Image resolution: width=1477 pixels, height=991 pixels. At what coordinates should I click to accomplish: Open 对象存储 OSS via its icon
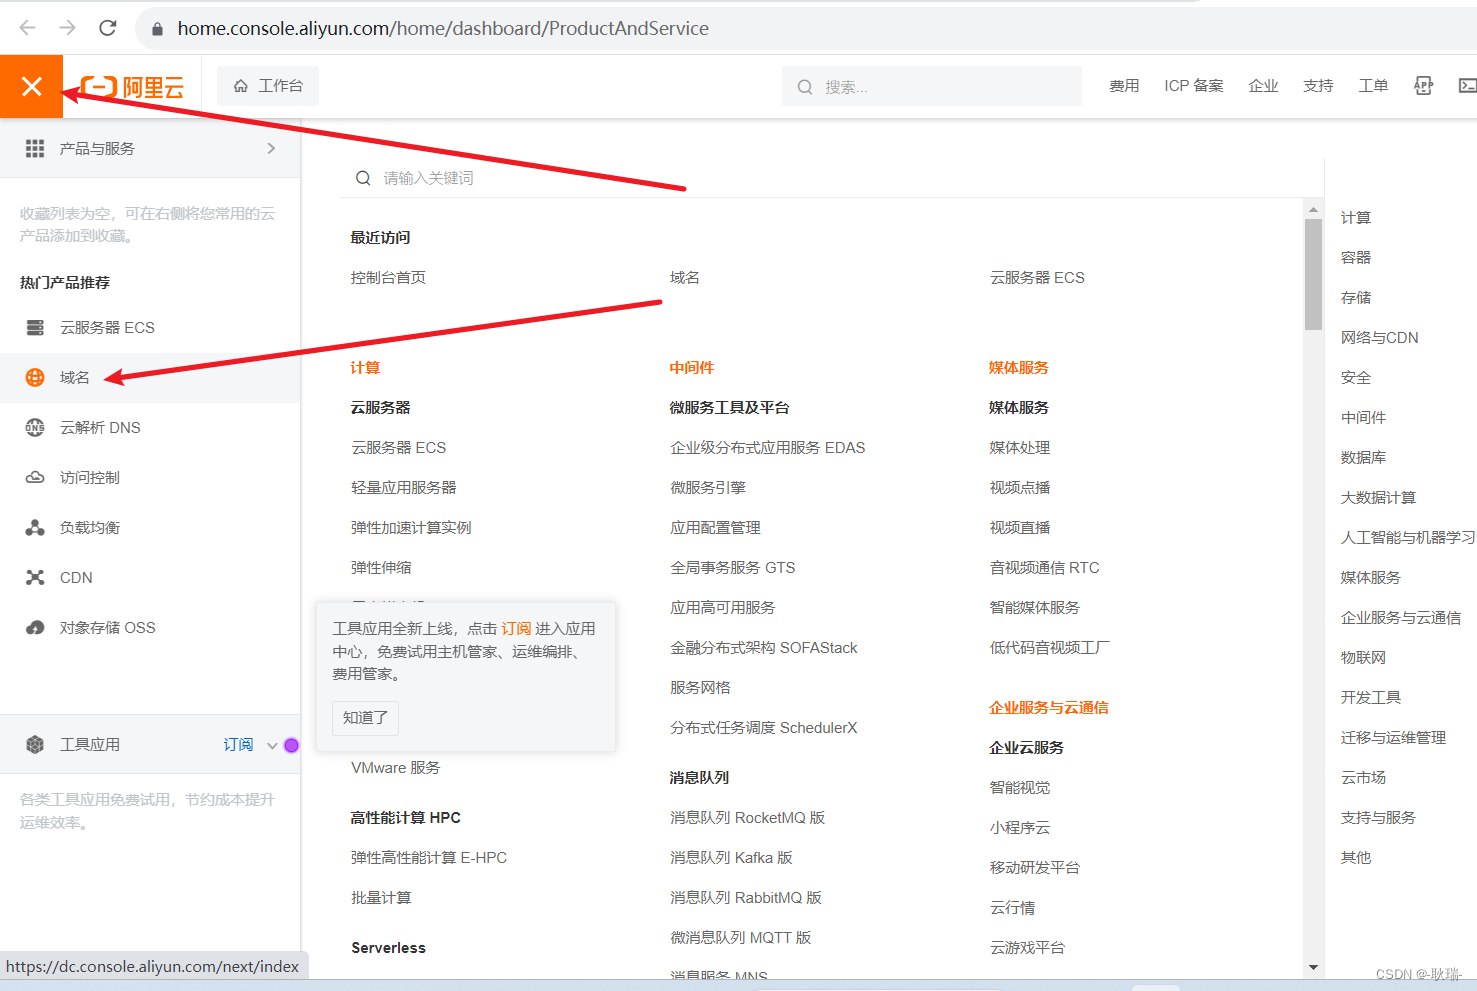pyautogui.click(x=35, y=627)
